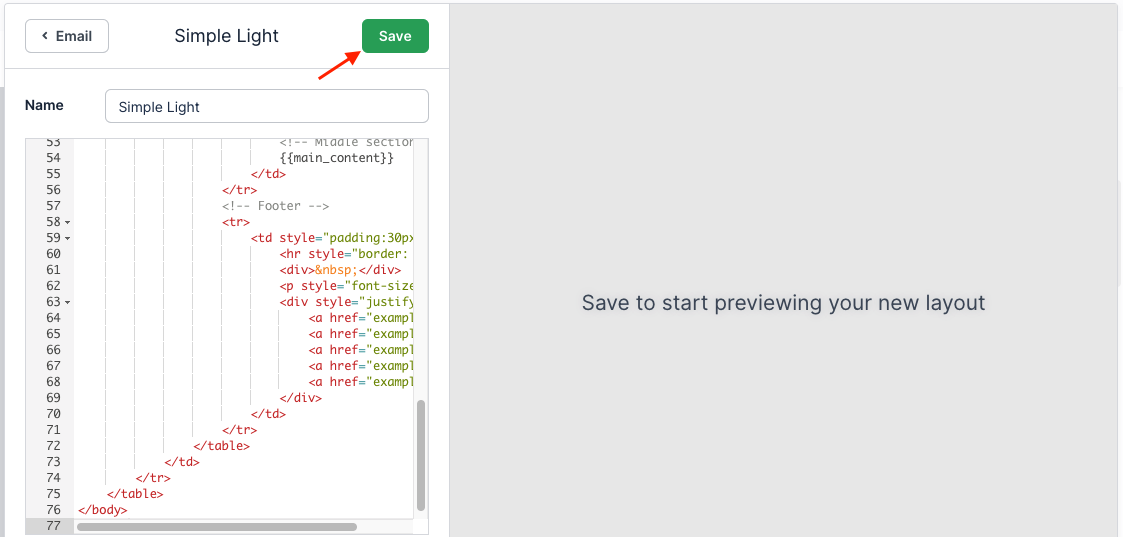
Task: Click the </tr> tag on line 71
Action: click(240, 430)
